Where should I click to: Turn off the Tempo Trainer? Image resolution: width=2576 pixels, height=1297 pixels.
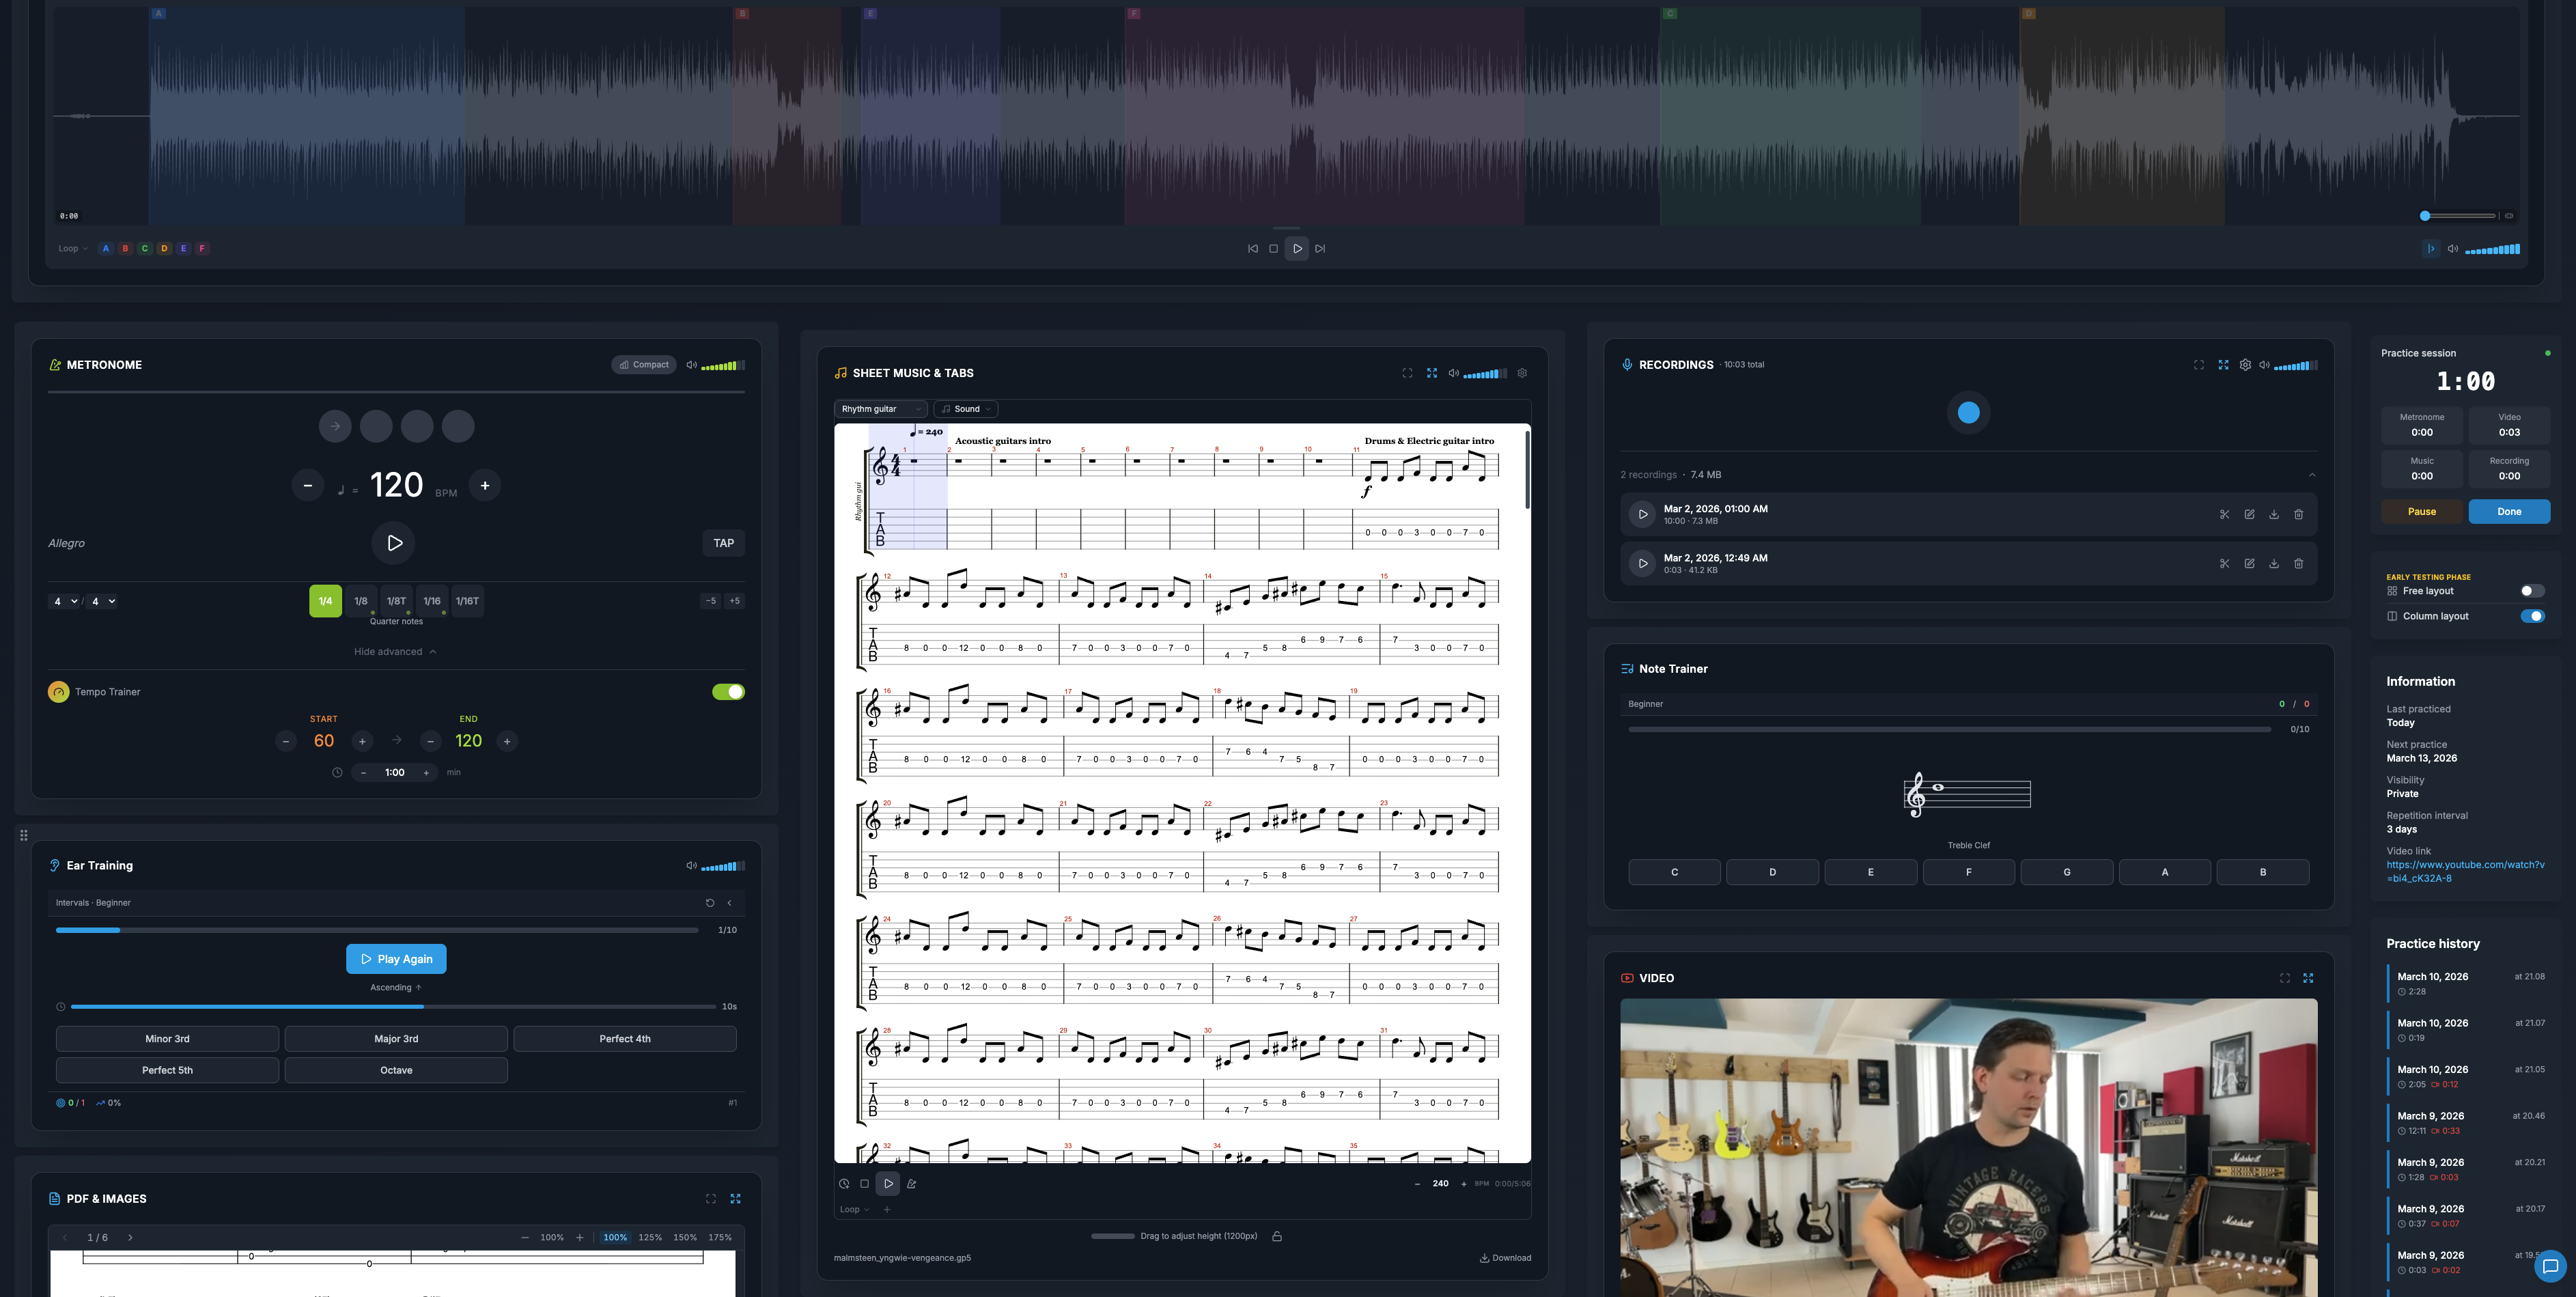pos(728,691)
